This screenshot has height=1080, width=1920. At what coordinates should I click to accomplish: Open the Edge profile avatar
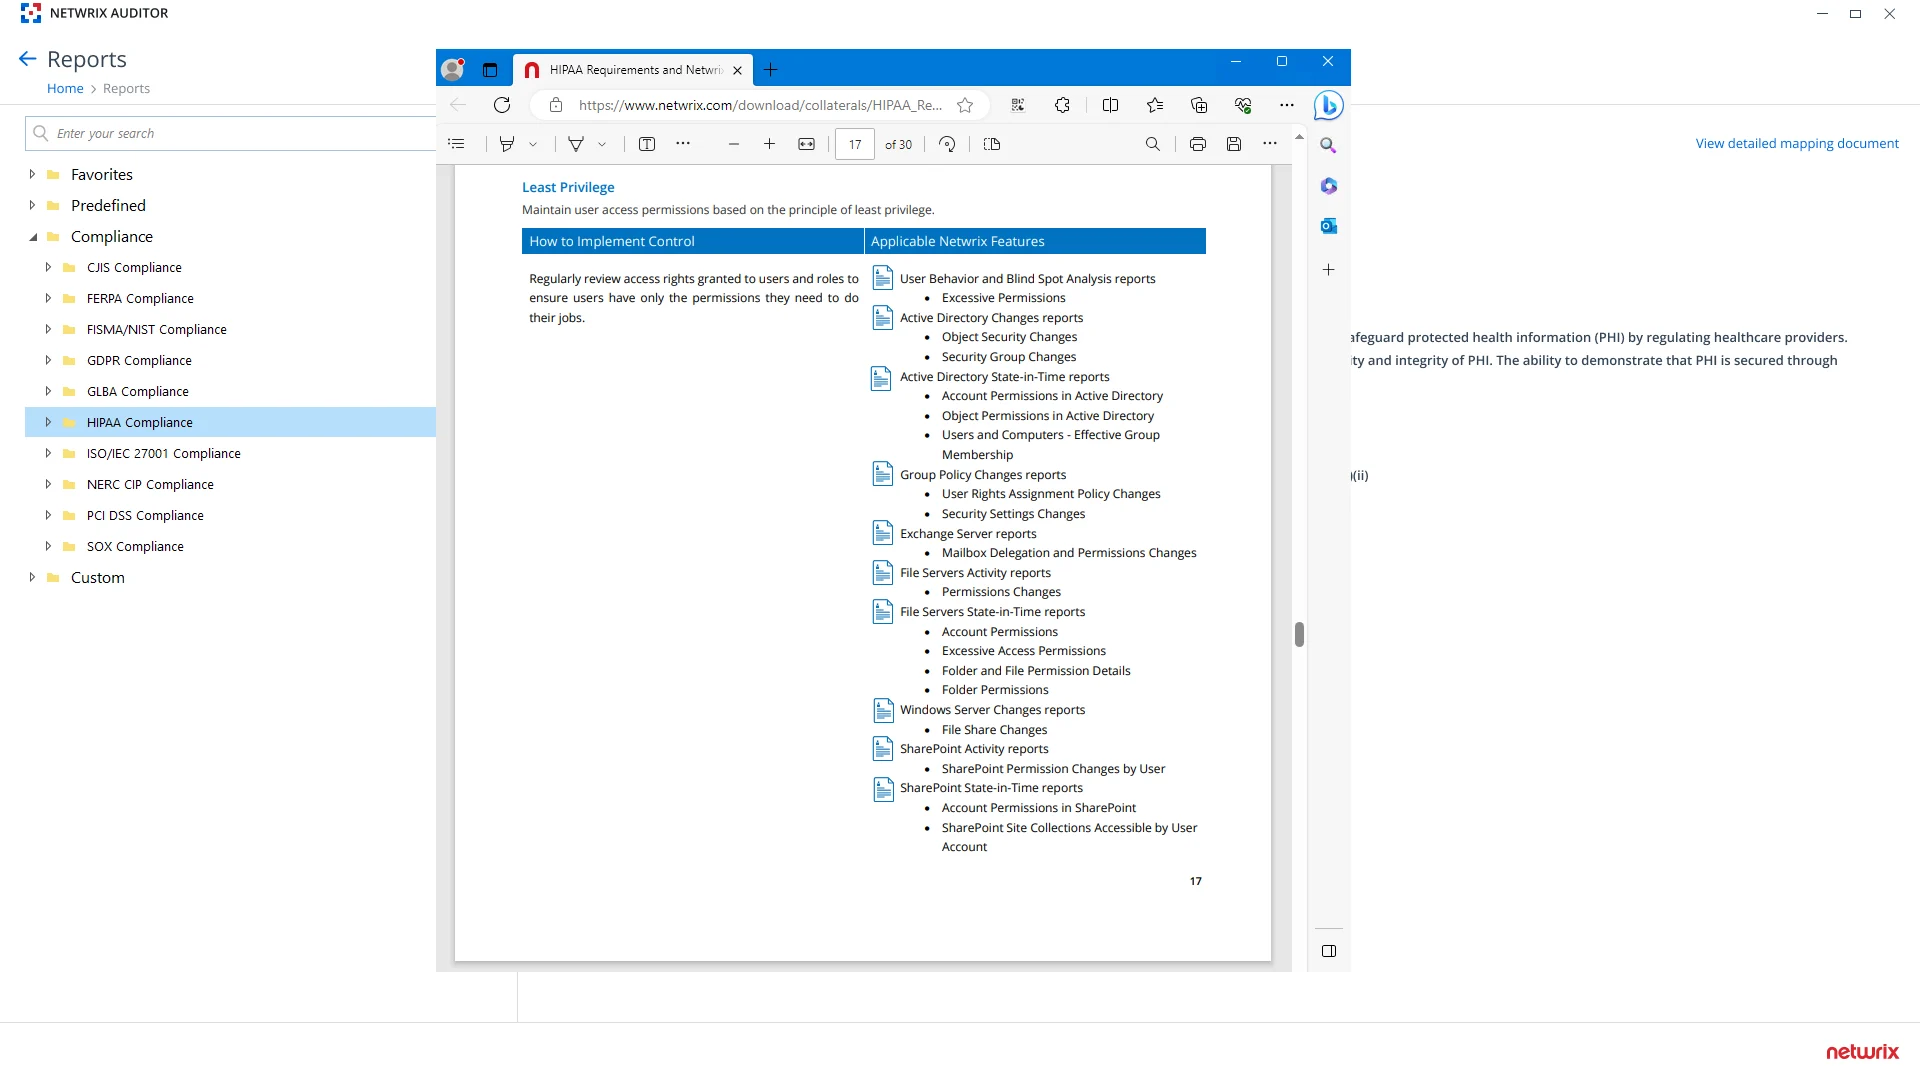[x=453, y=69]
